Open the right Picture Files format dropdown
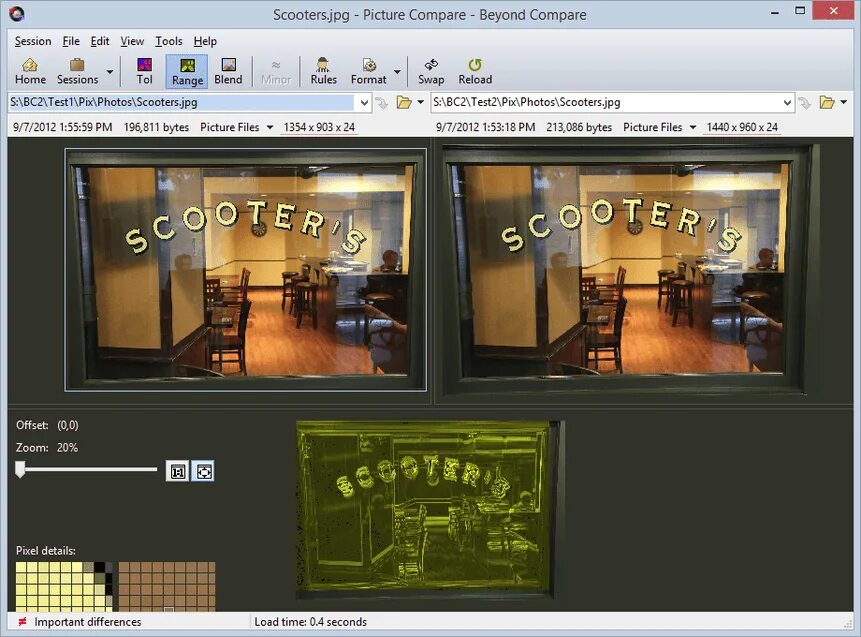 coord(659,127)
